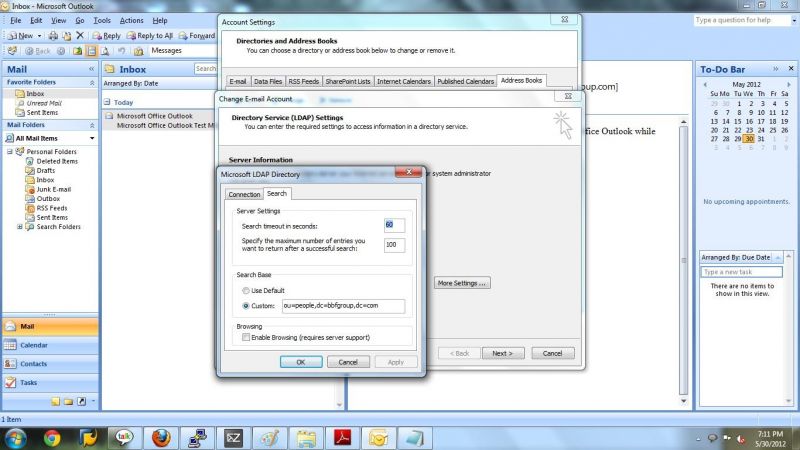Screen dimensions: 800x450
Task: Select May 30 in the calendar
Action: pyautogui.click(x=748, y=139)
